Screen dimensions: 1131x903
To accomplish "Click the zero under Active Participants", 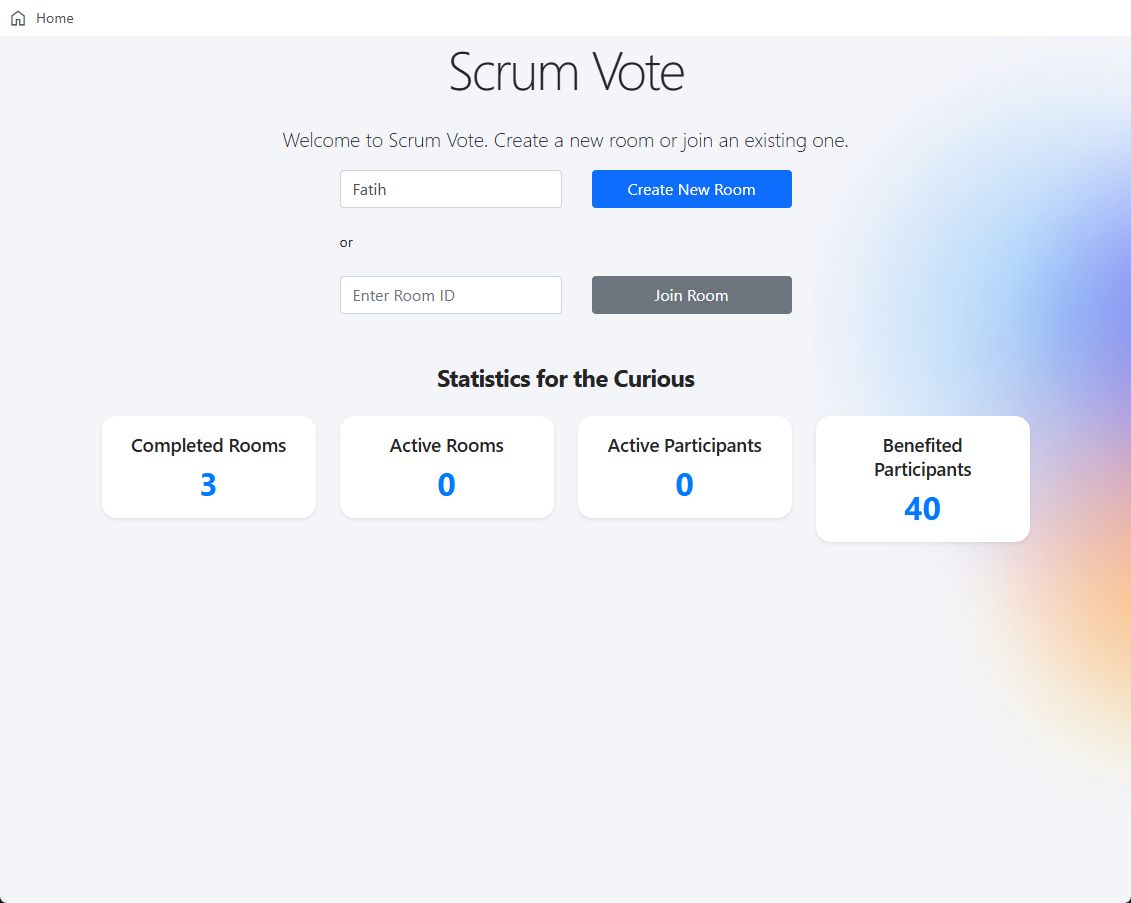I will 684,484.
